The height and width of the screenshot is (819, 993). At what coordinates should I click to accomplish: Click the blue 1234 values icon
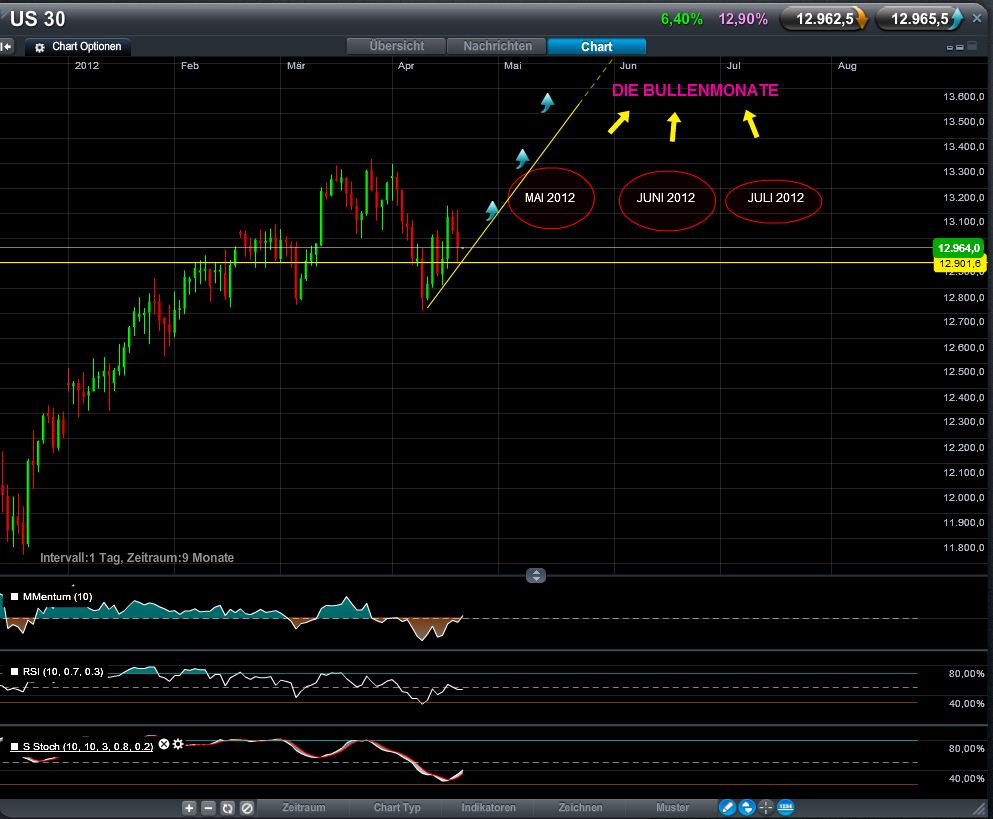[x=785, y=808]
